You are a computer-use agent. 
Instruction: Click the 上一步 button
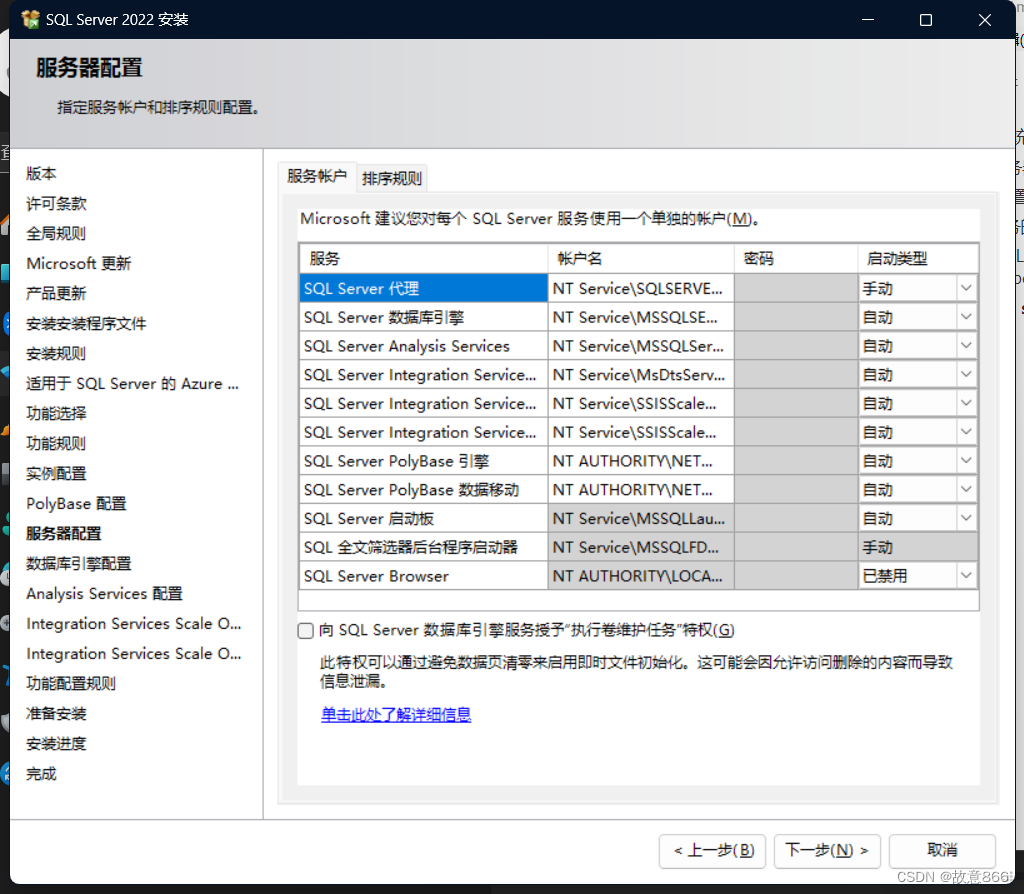(x=712, y=851)
